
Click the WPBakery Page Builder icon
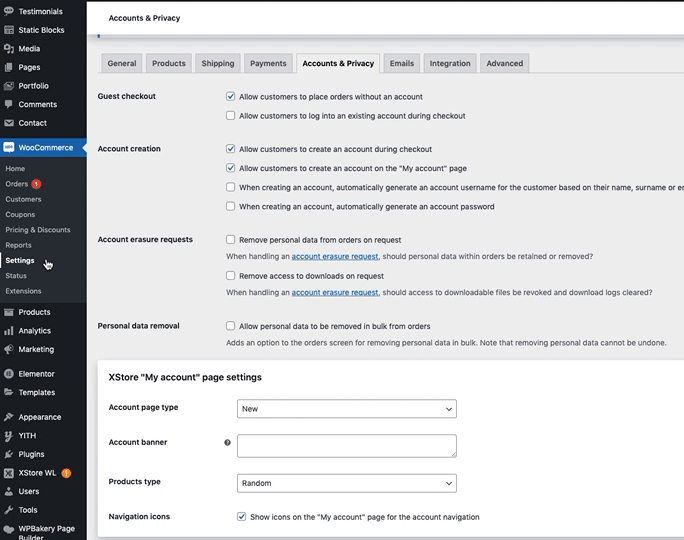[9, 529]
